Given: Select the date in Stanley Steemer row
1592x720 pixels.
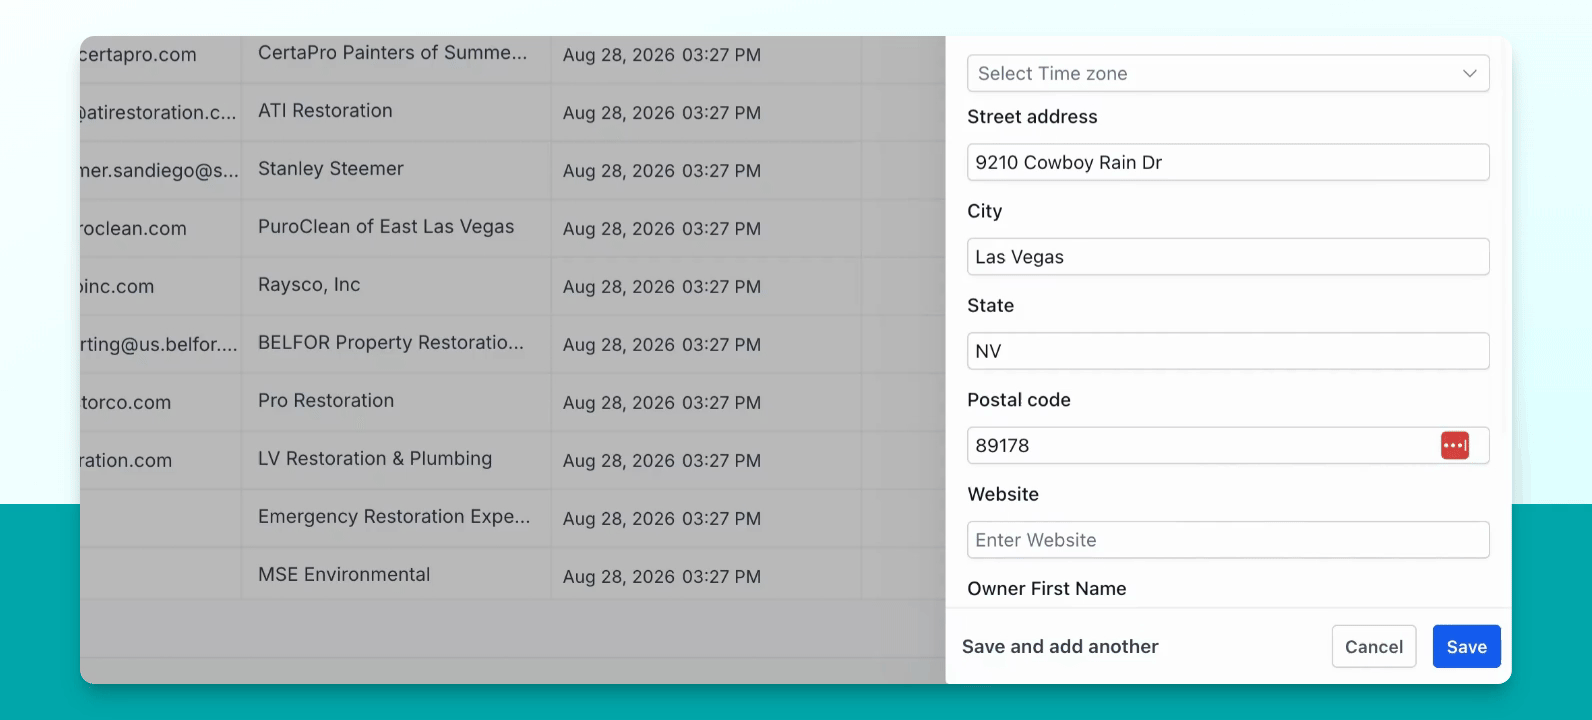Looking at the screenshot, I should coord(662,171).
